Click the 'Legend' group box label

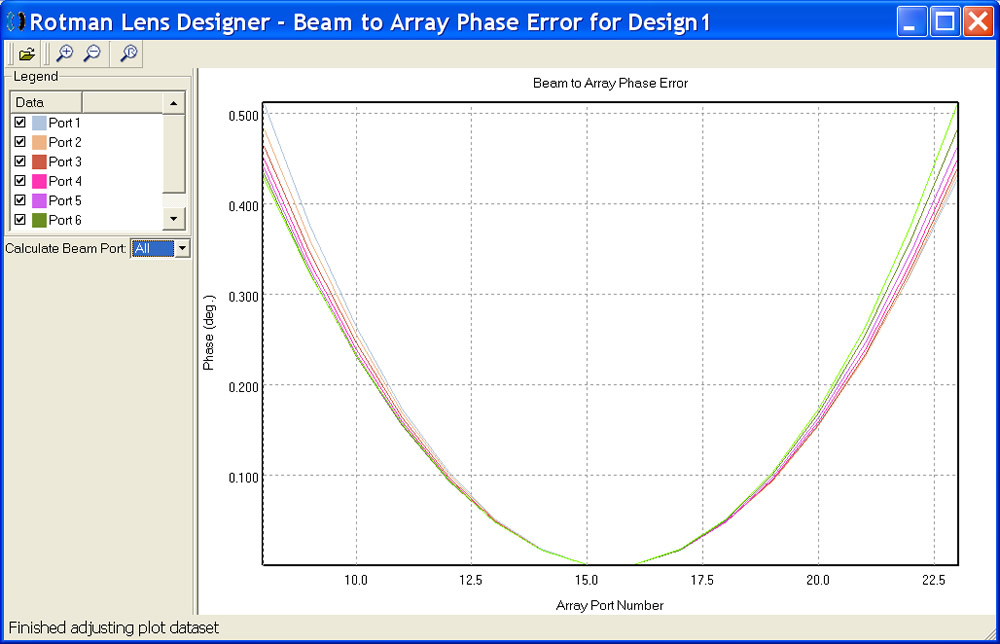point(36,77)
